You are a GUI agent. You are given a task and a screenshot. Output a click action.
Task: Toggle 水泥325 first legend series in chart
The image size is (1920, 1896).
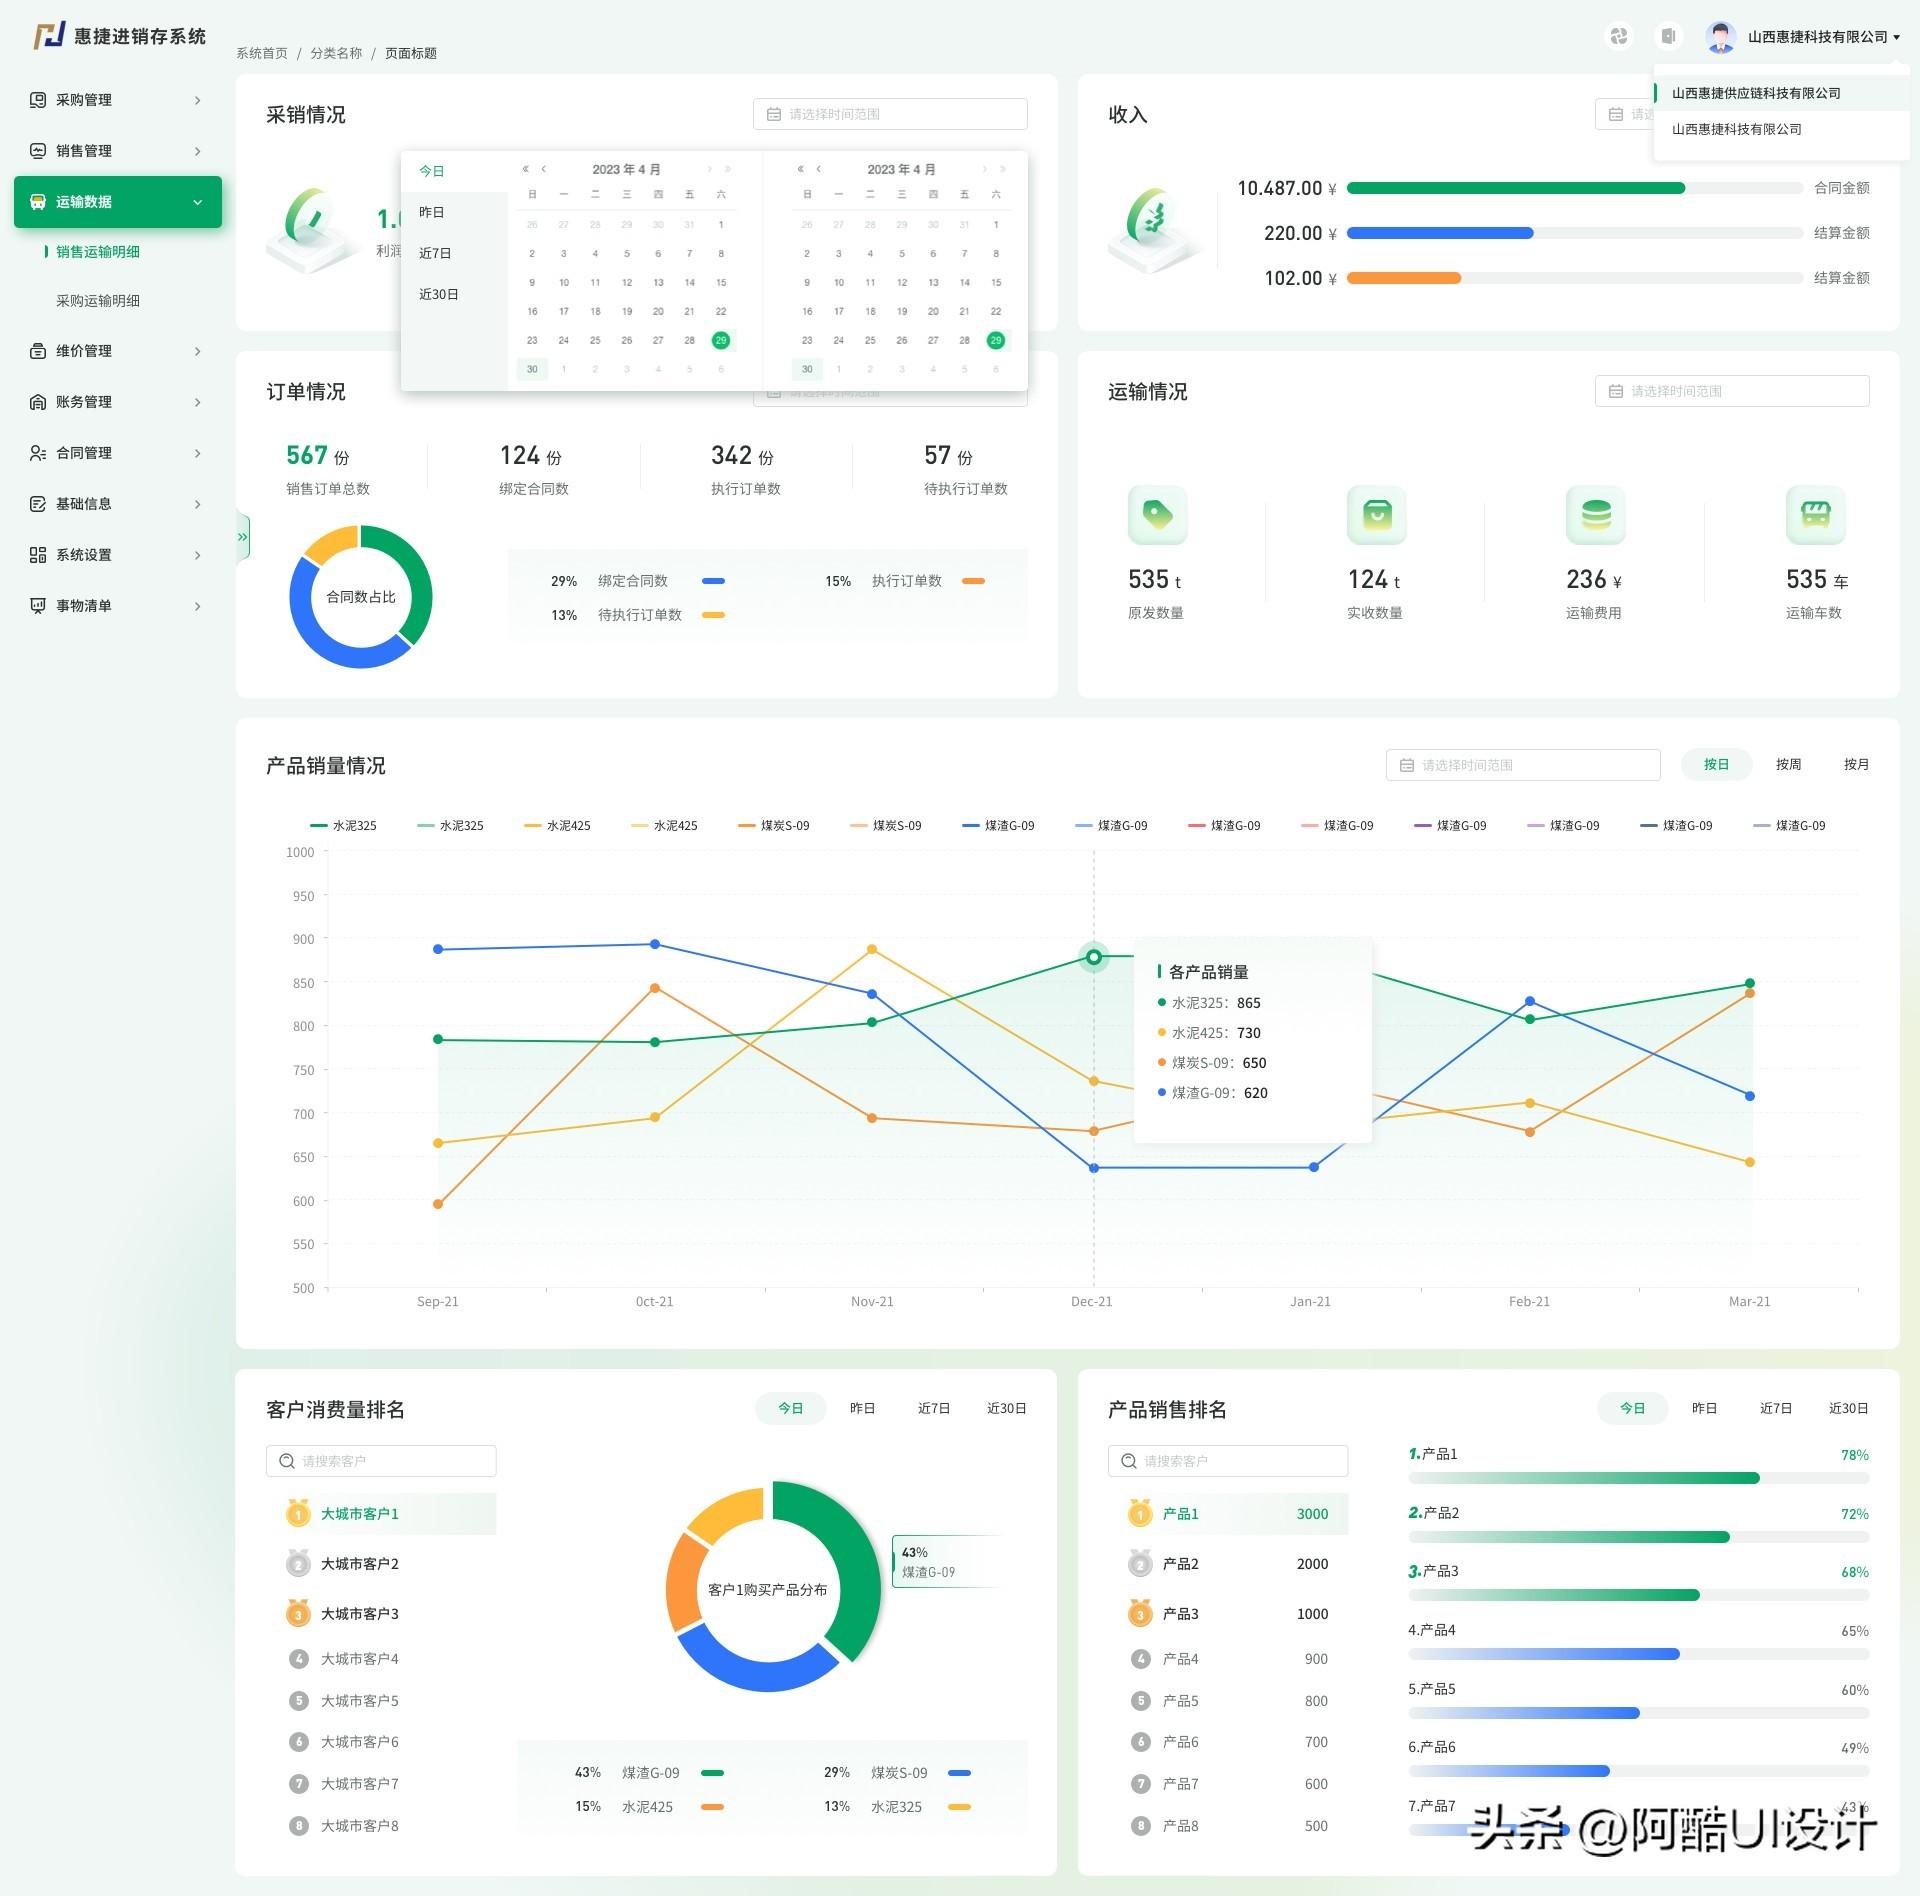343,826
